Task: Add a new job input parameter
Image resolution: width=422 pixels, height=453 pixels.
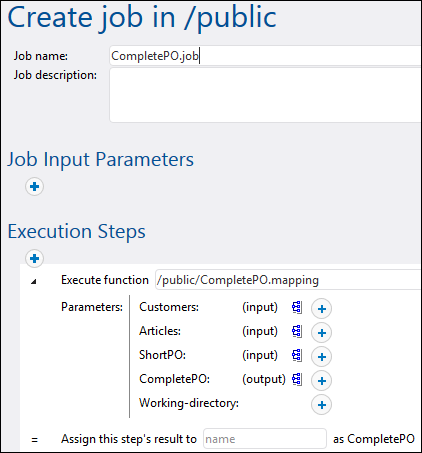Action: tap(34, 187)
